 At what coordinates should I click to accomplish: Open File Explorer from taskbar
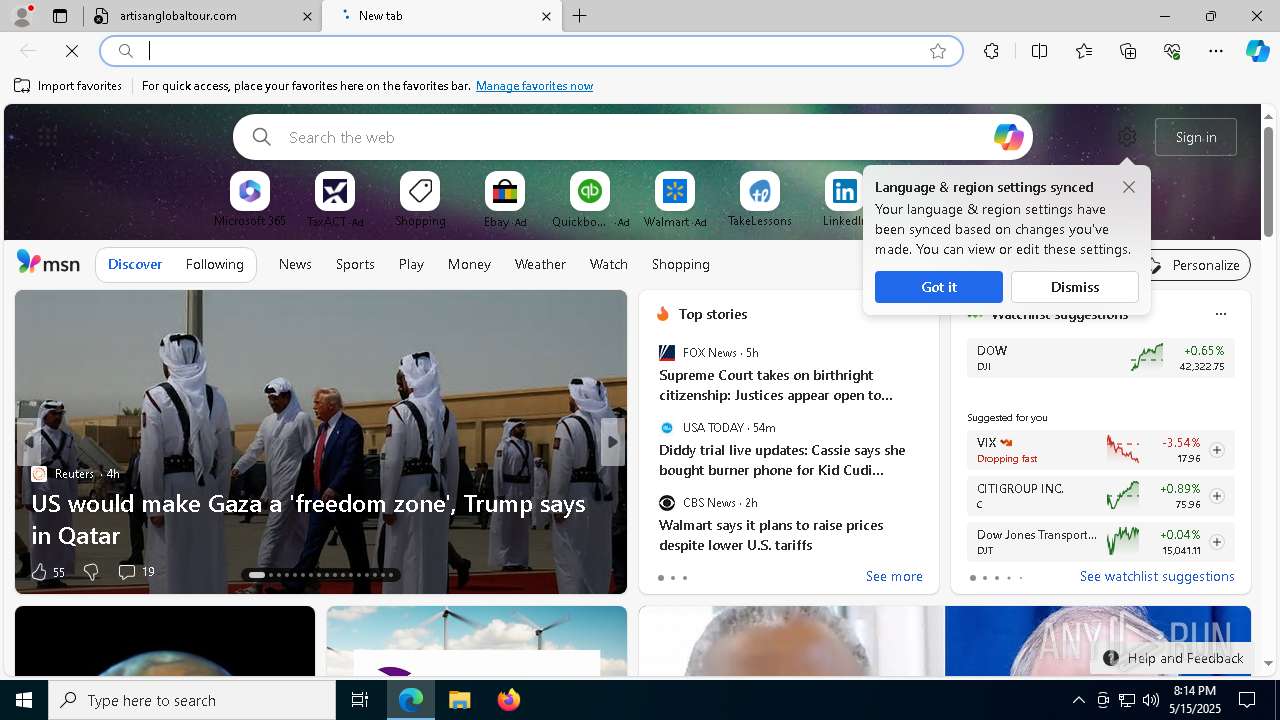click(459, 700)
